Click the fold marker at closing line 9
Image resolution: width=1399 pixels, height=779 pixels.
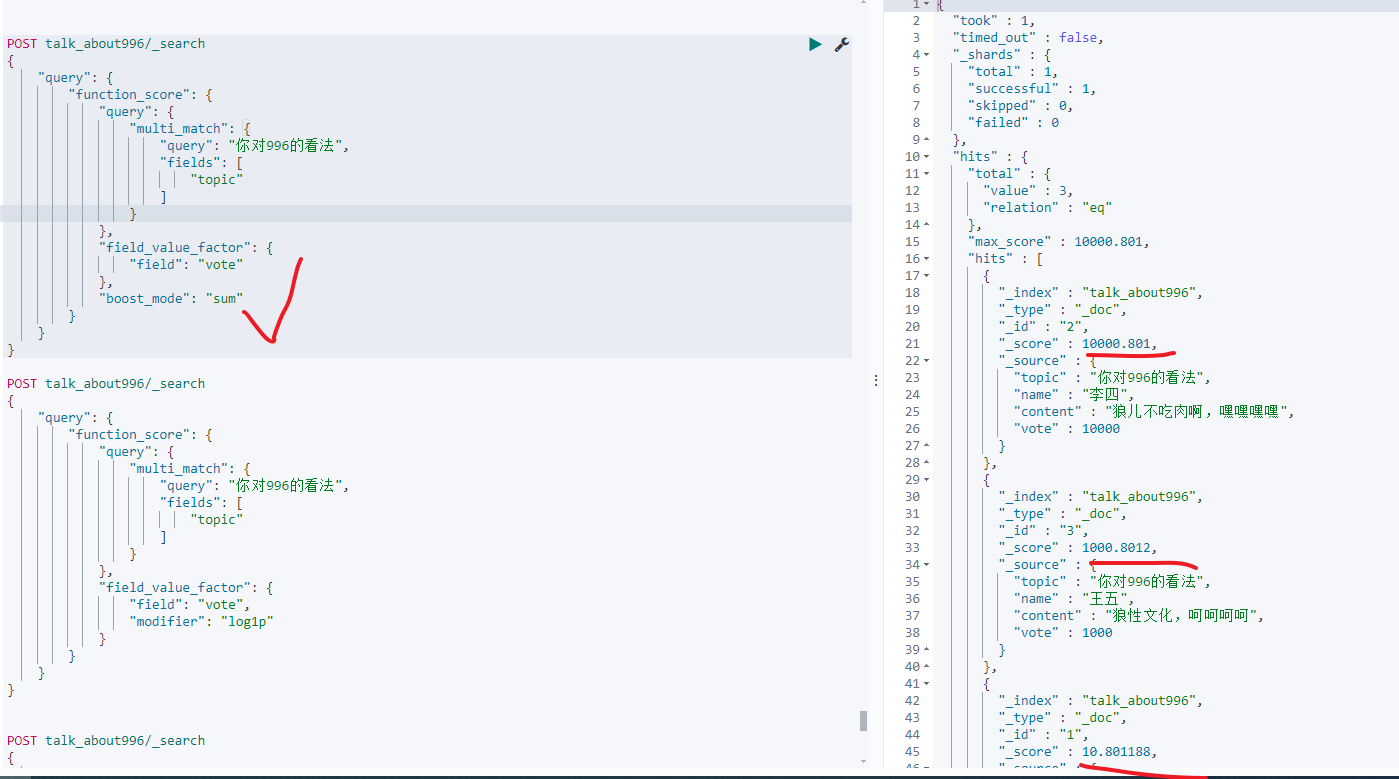(926, 139)
